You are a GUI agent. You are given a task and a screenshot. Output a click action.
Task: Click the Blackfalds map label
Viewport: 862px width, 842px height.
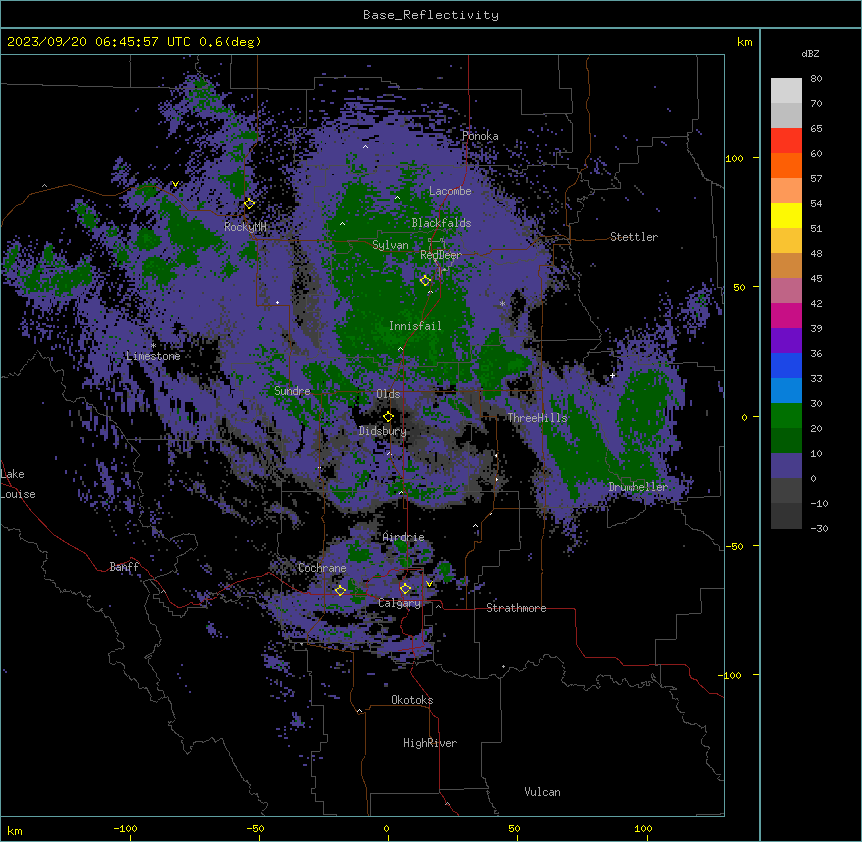pyautogui.click(x=441, y=223)
